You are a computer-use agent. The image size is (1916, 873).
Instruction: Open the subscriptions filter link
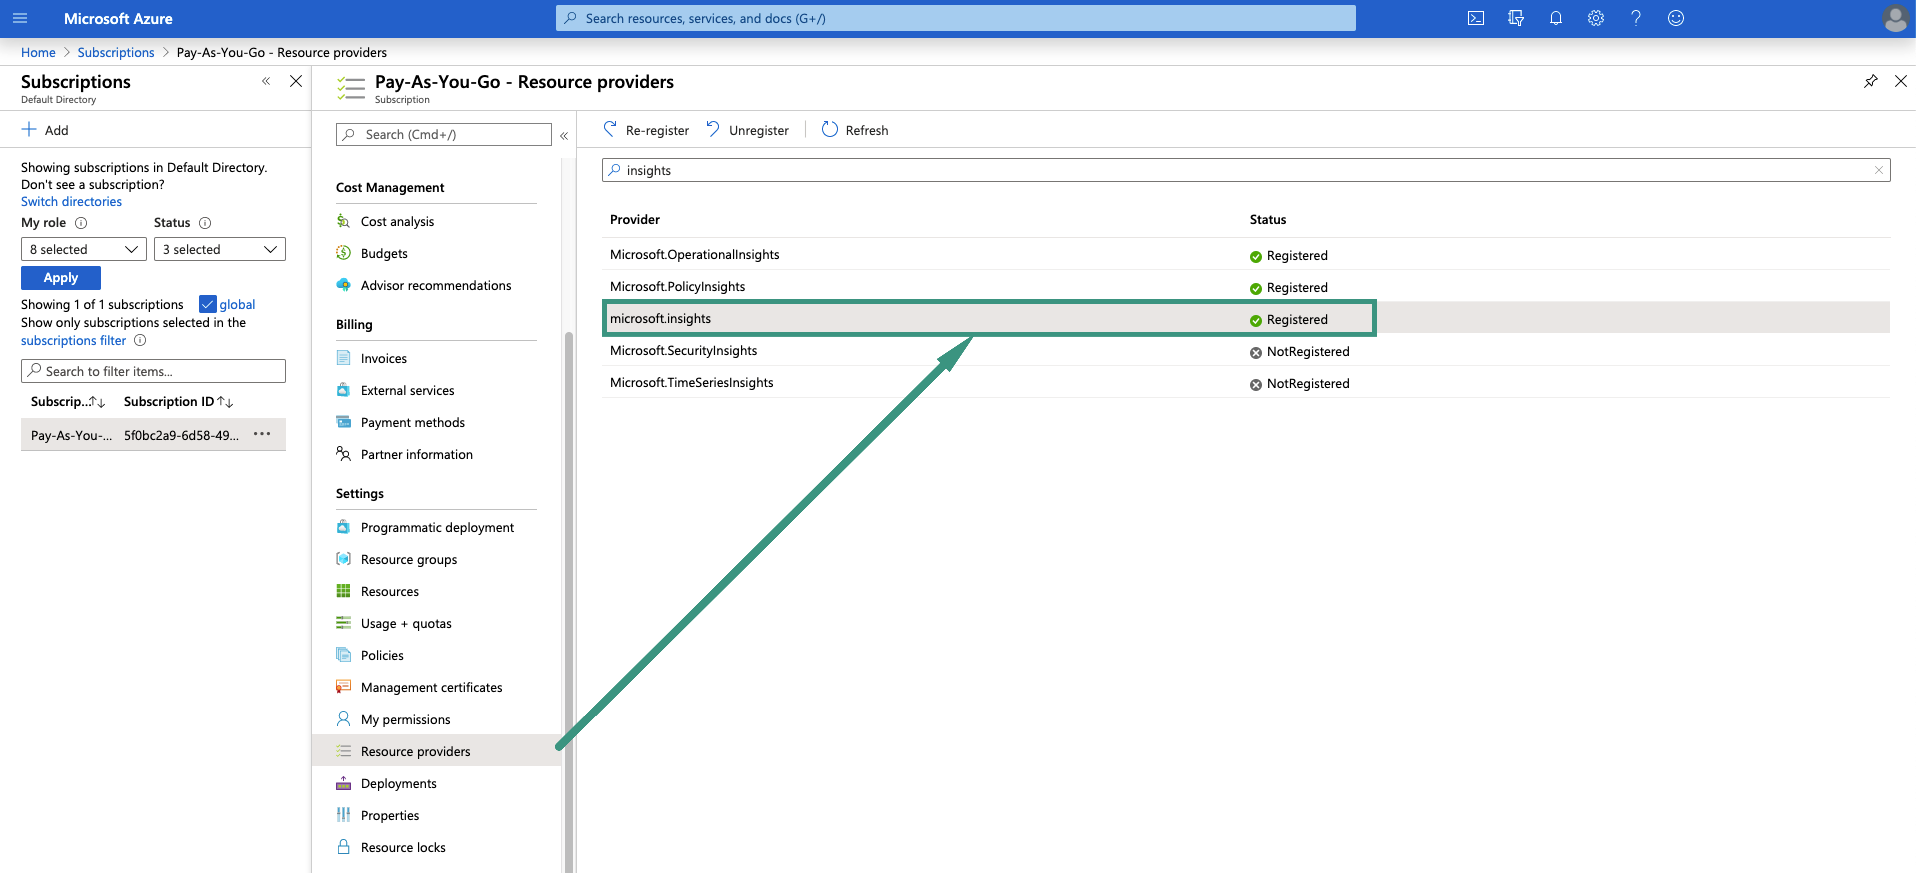[74, 341]
